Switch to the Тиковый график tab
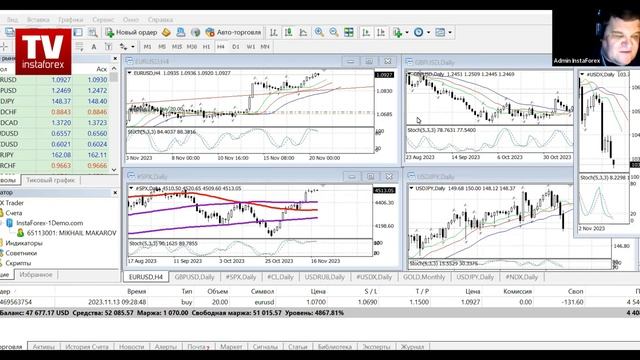This screenshot has width=640, height=360. click(x=51, y=180)
